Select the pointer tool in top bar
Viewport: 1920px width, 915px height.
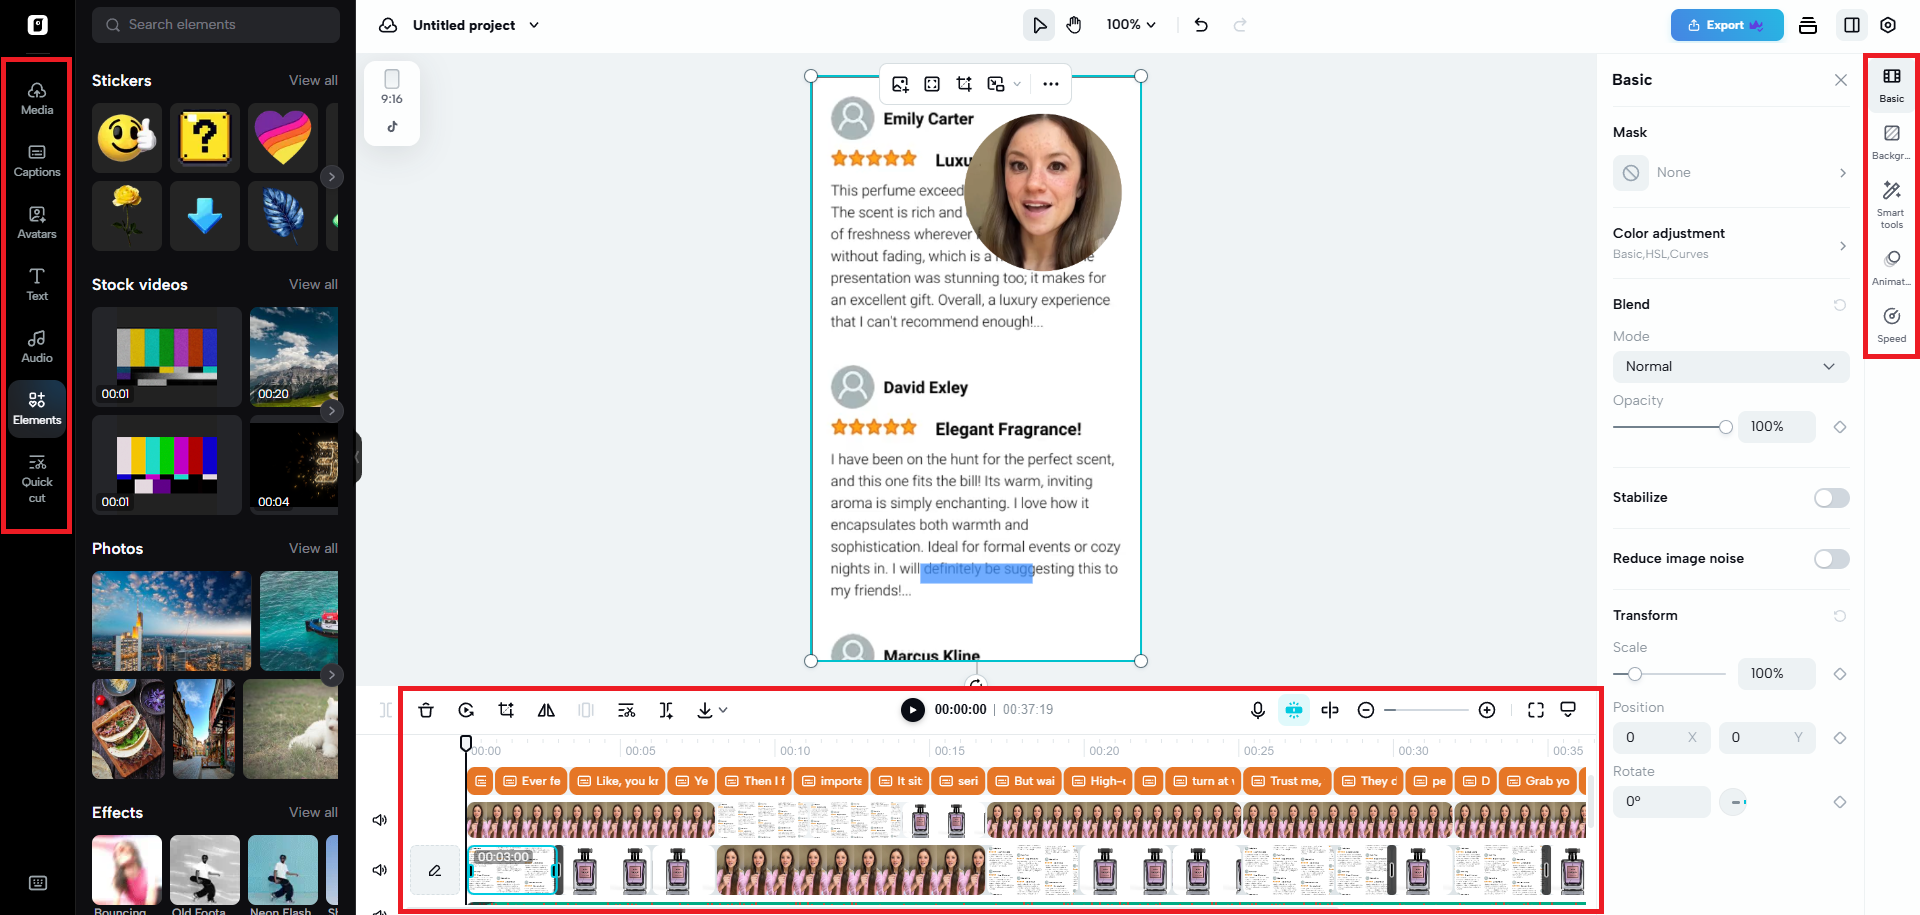click(x=1039, y=25)
